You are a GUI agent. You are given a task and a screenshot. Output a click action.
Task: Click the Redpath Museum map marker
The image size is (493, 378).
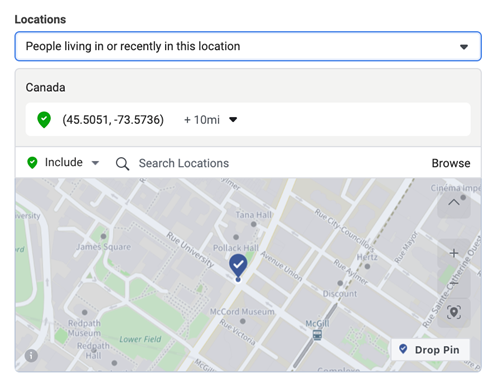85,312
